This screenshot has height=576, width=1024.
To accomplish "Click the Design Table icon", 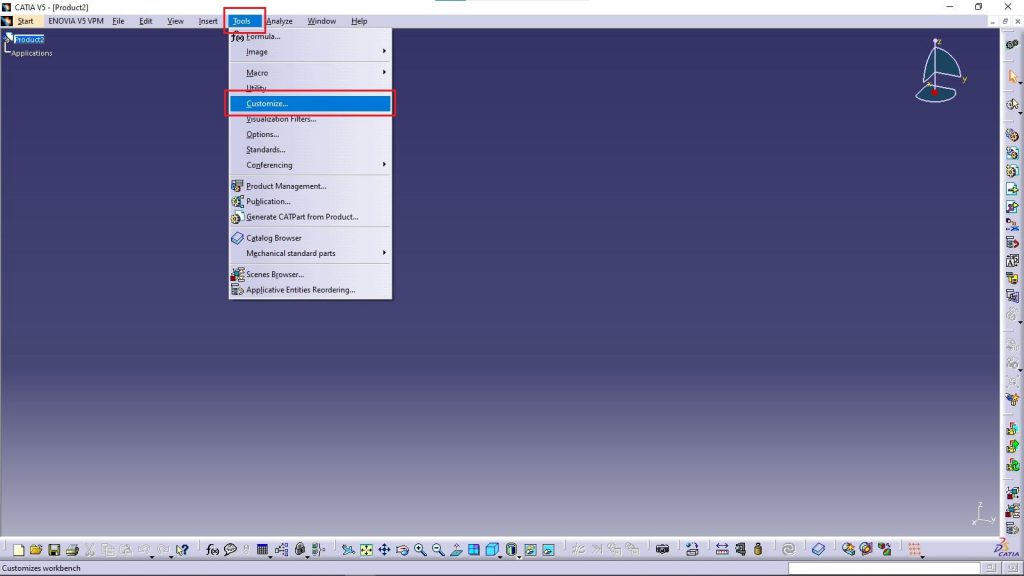I will tap(263, 550).
